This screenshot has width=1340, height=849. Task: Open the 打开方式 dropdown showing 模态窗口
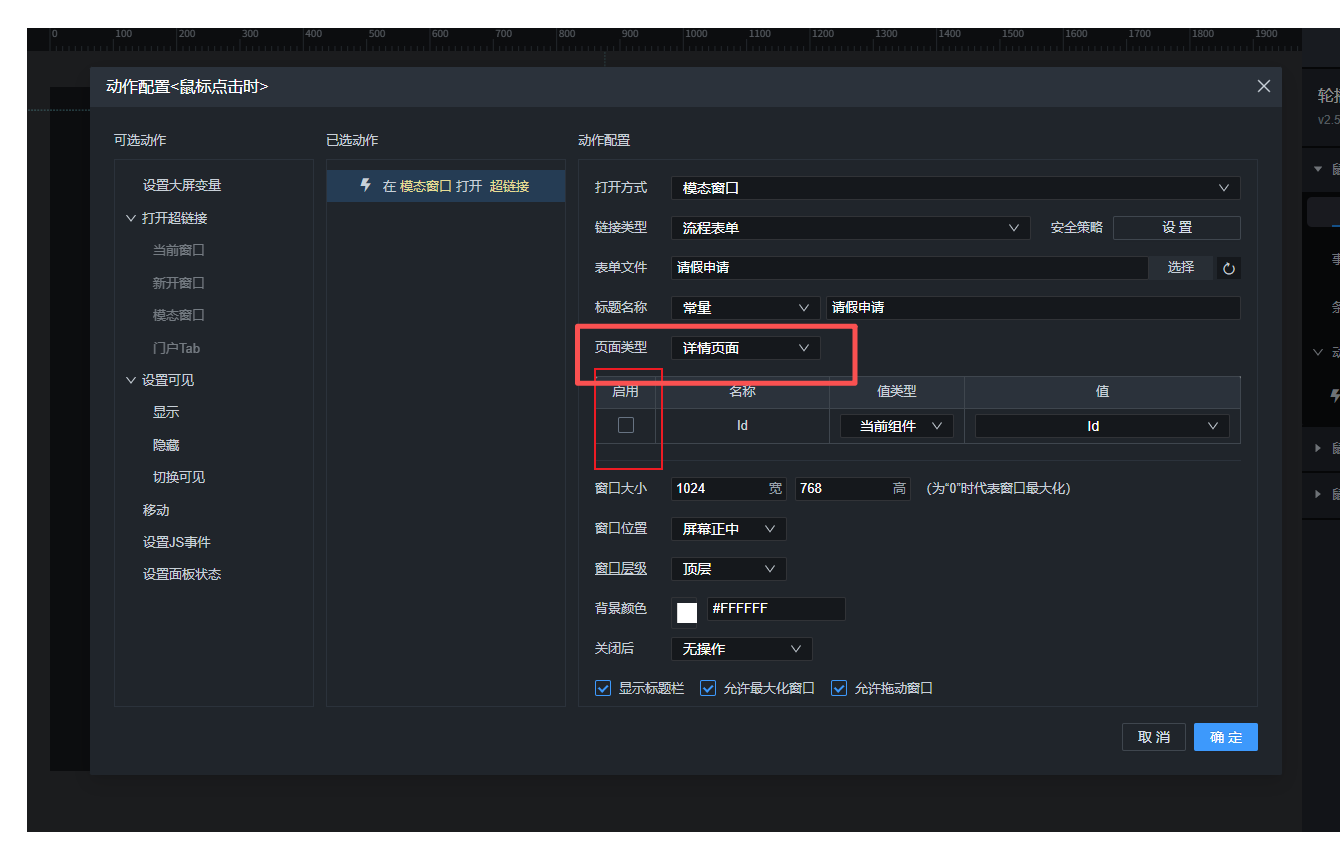[955, 188]
